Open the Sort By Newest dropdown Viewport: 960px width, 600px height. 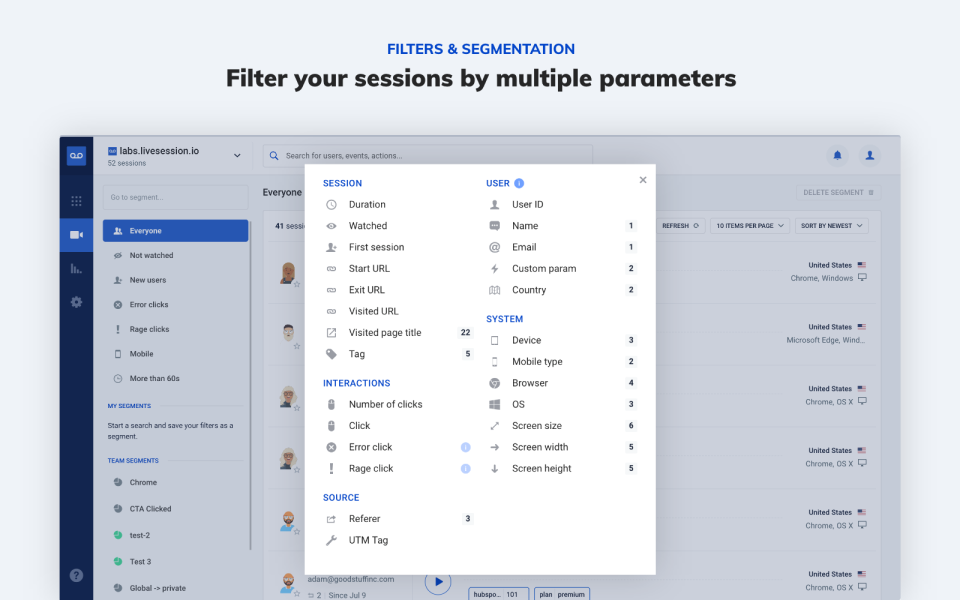tap(831, 225)
